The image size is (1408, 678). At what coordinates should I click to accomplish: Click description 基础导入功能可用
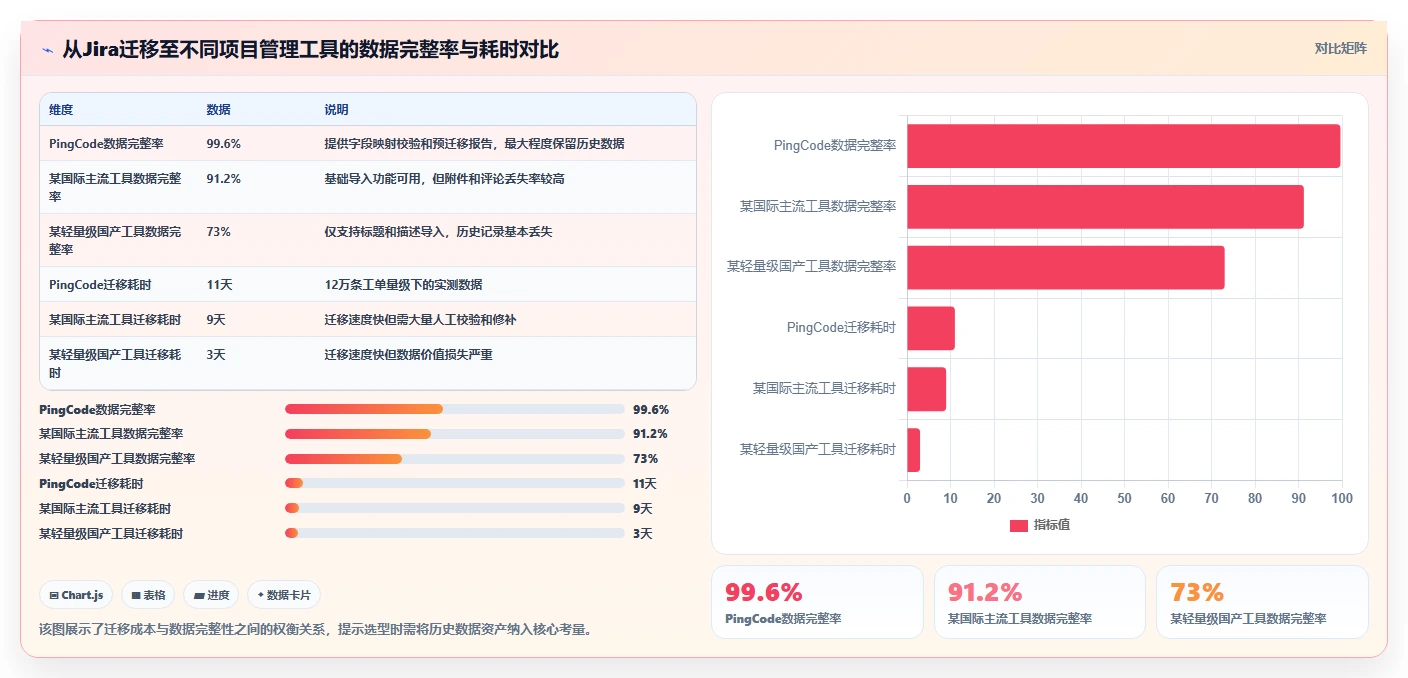coord(444,179)
